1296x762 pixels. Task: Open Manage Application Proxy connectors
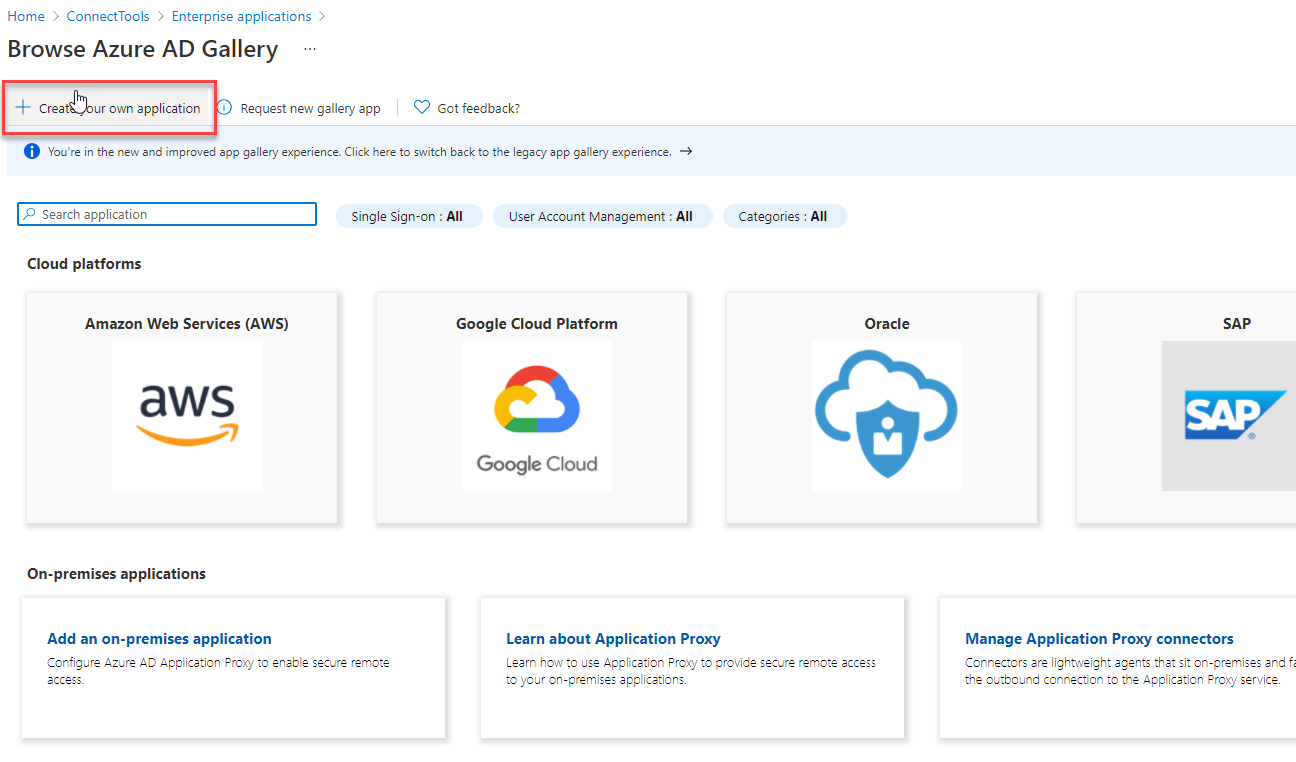(1099, 639)
